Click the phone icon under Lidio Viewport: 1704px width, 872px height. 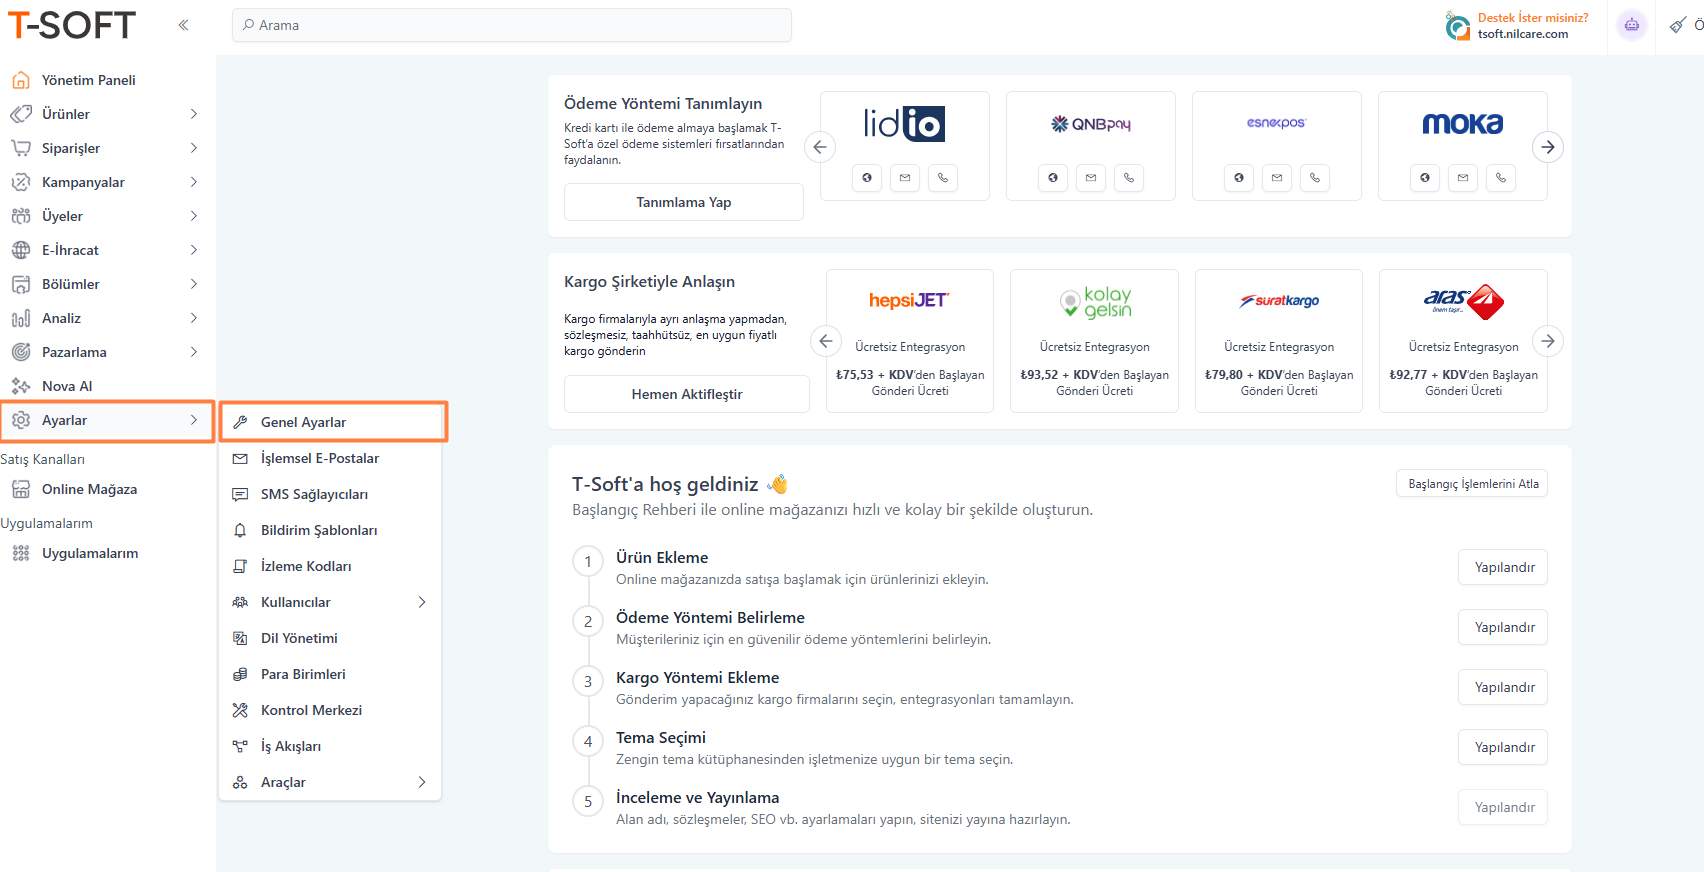[942, 178]
